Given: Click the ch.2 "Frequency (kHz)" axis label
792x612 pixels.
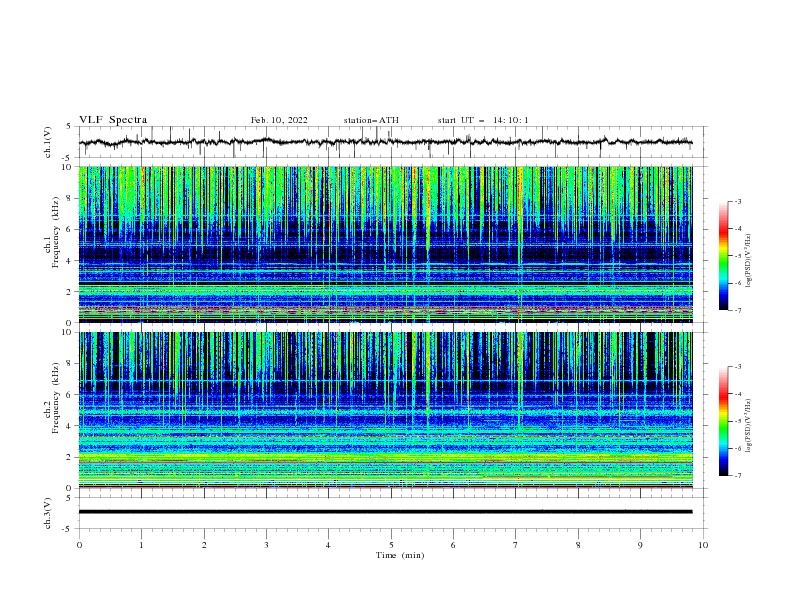Looking at the screenshot, I should tap(55, 398).
